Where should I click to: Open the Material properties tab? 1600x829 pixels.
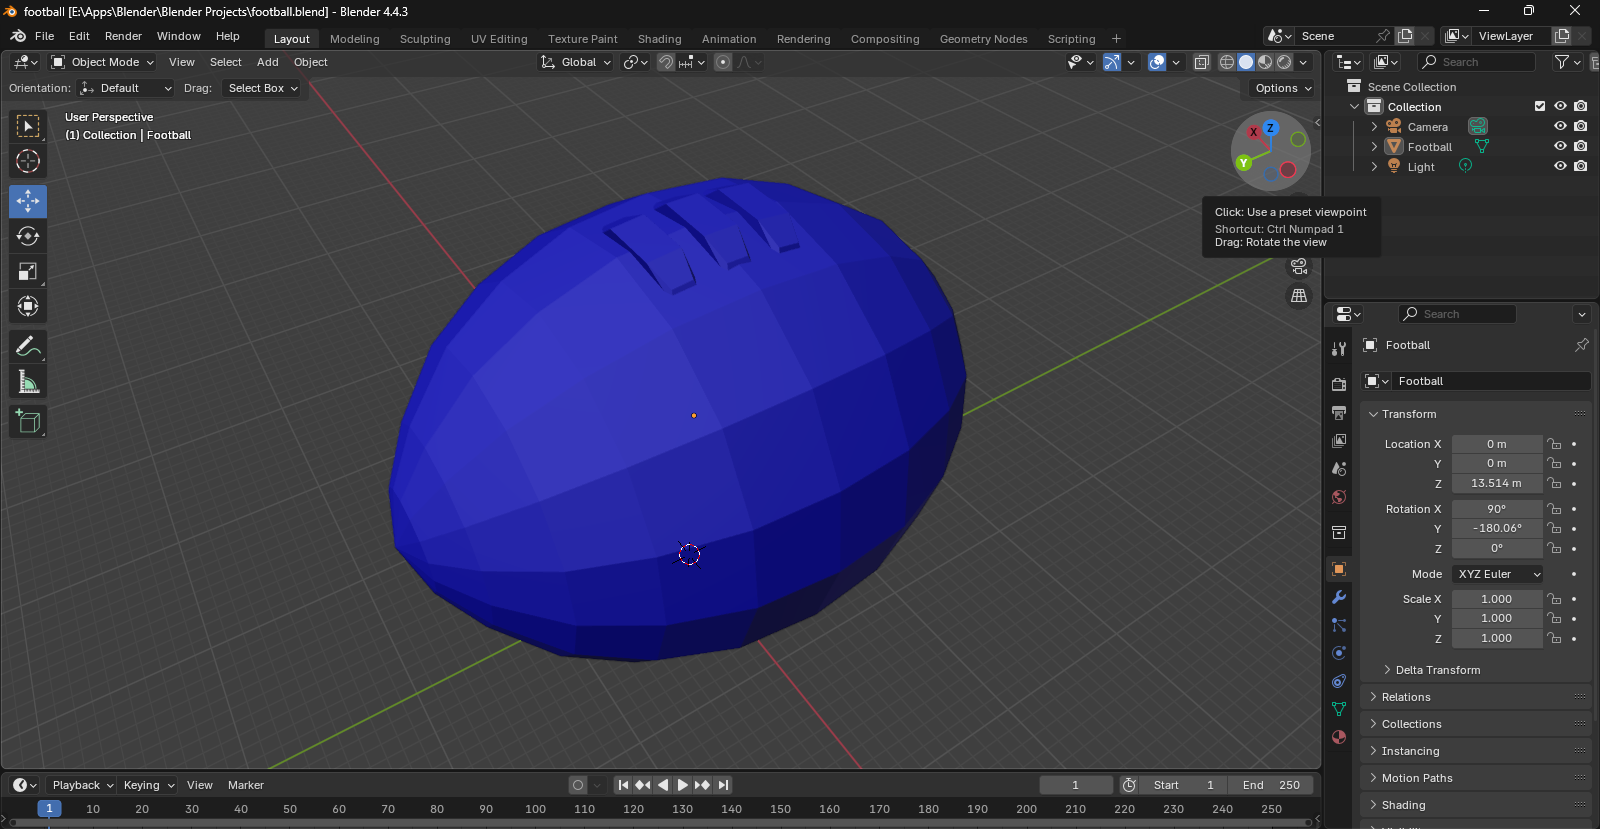pyautogui.click(x=1339, y=737)
